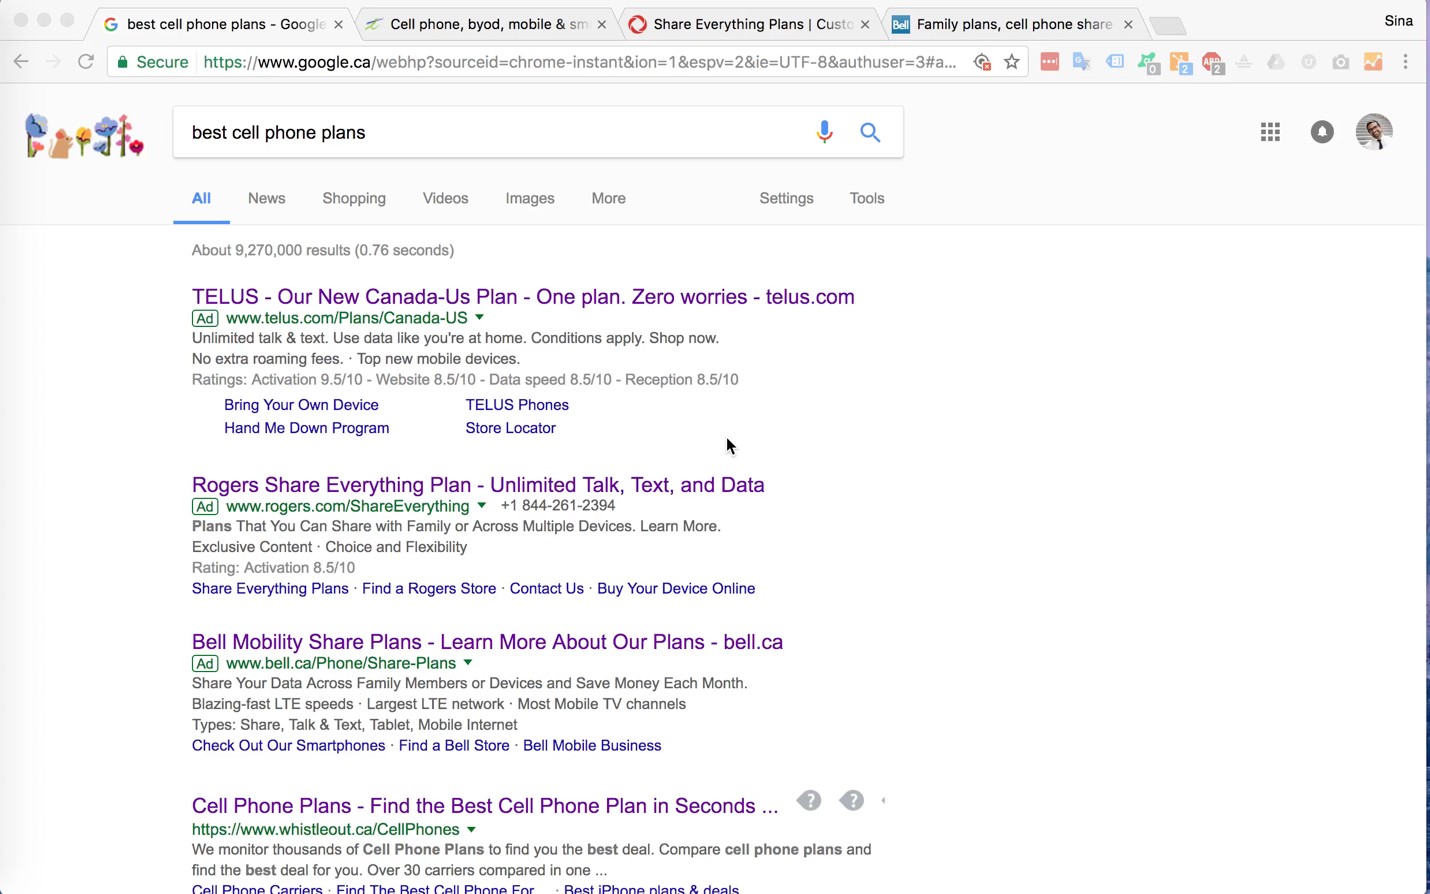Click the orange extension icon with 2 badge
This screenshot has width=1430, height=894.
click(x=1180, y=64)
